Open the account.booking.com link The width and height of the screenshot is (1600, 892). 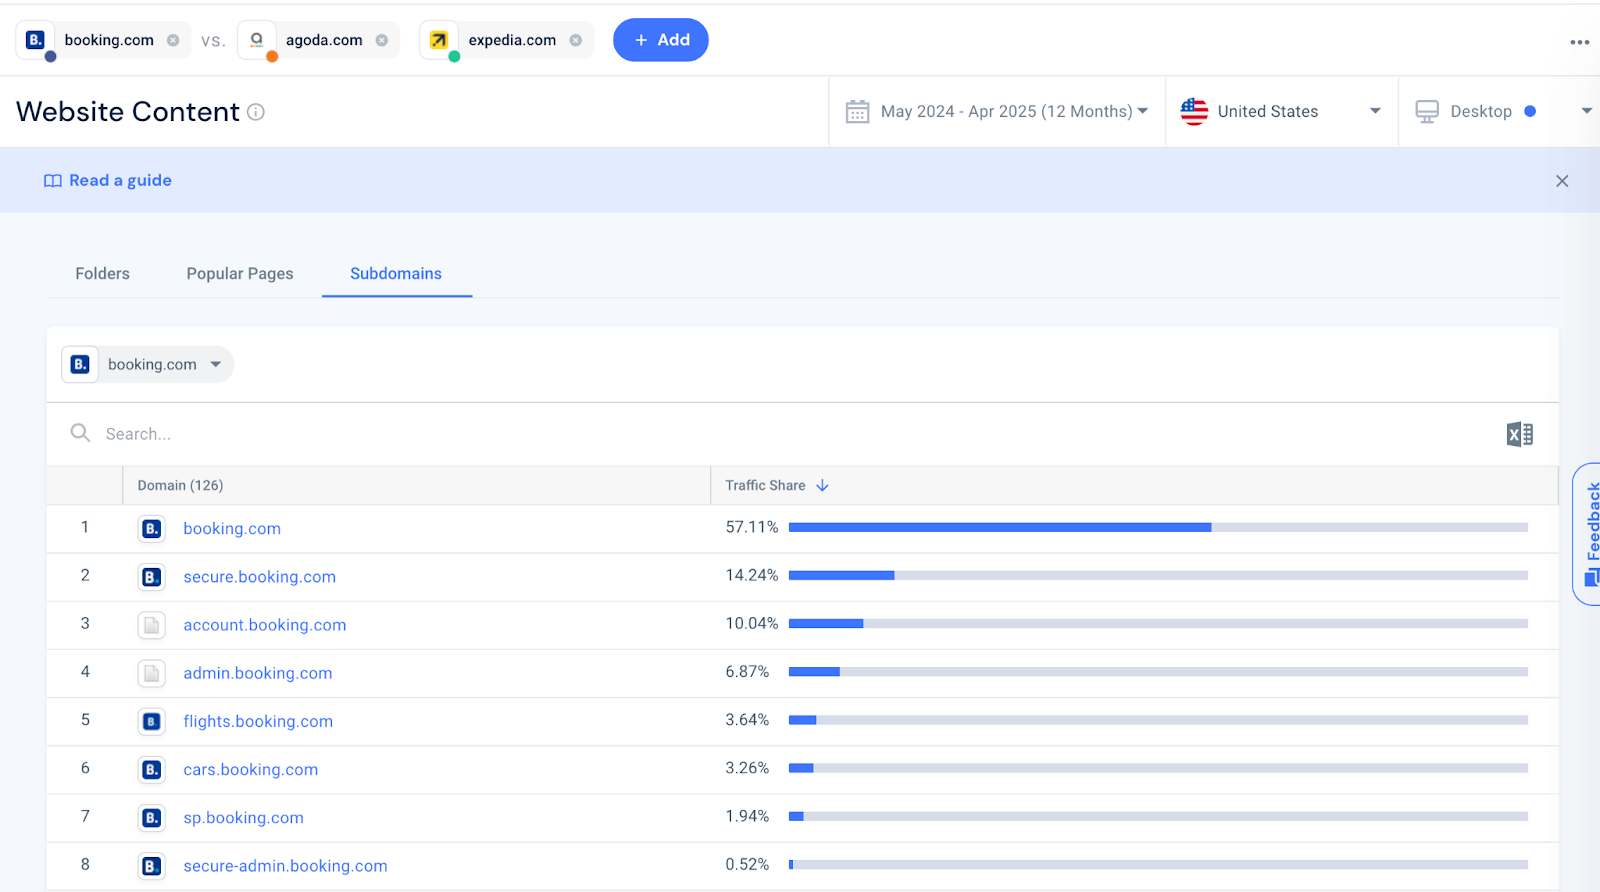click(x=264, y=625)
